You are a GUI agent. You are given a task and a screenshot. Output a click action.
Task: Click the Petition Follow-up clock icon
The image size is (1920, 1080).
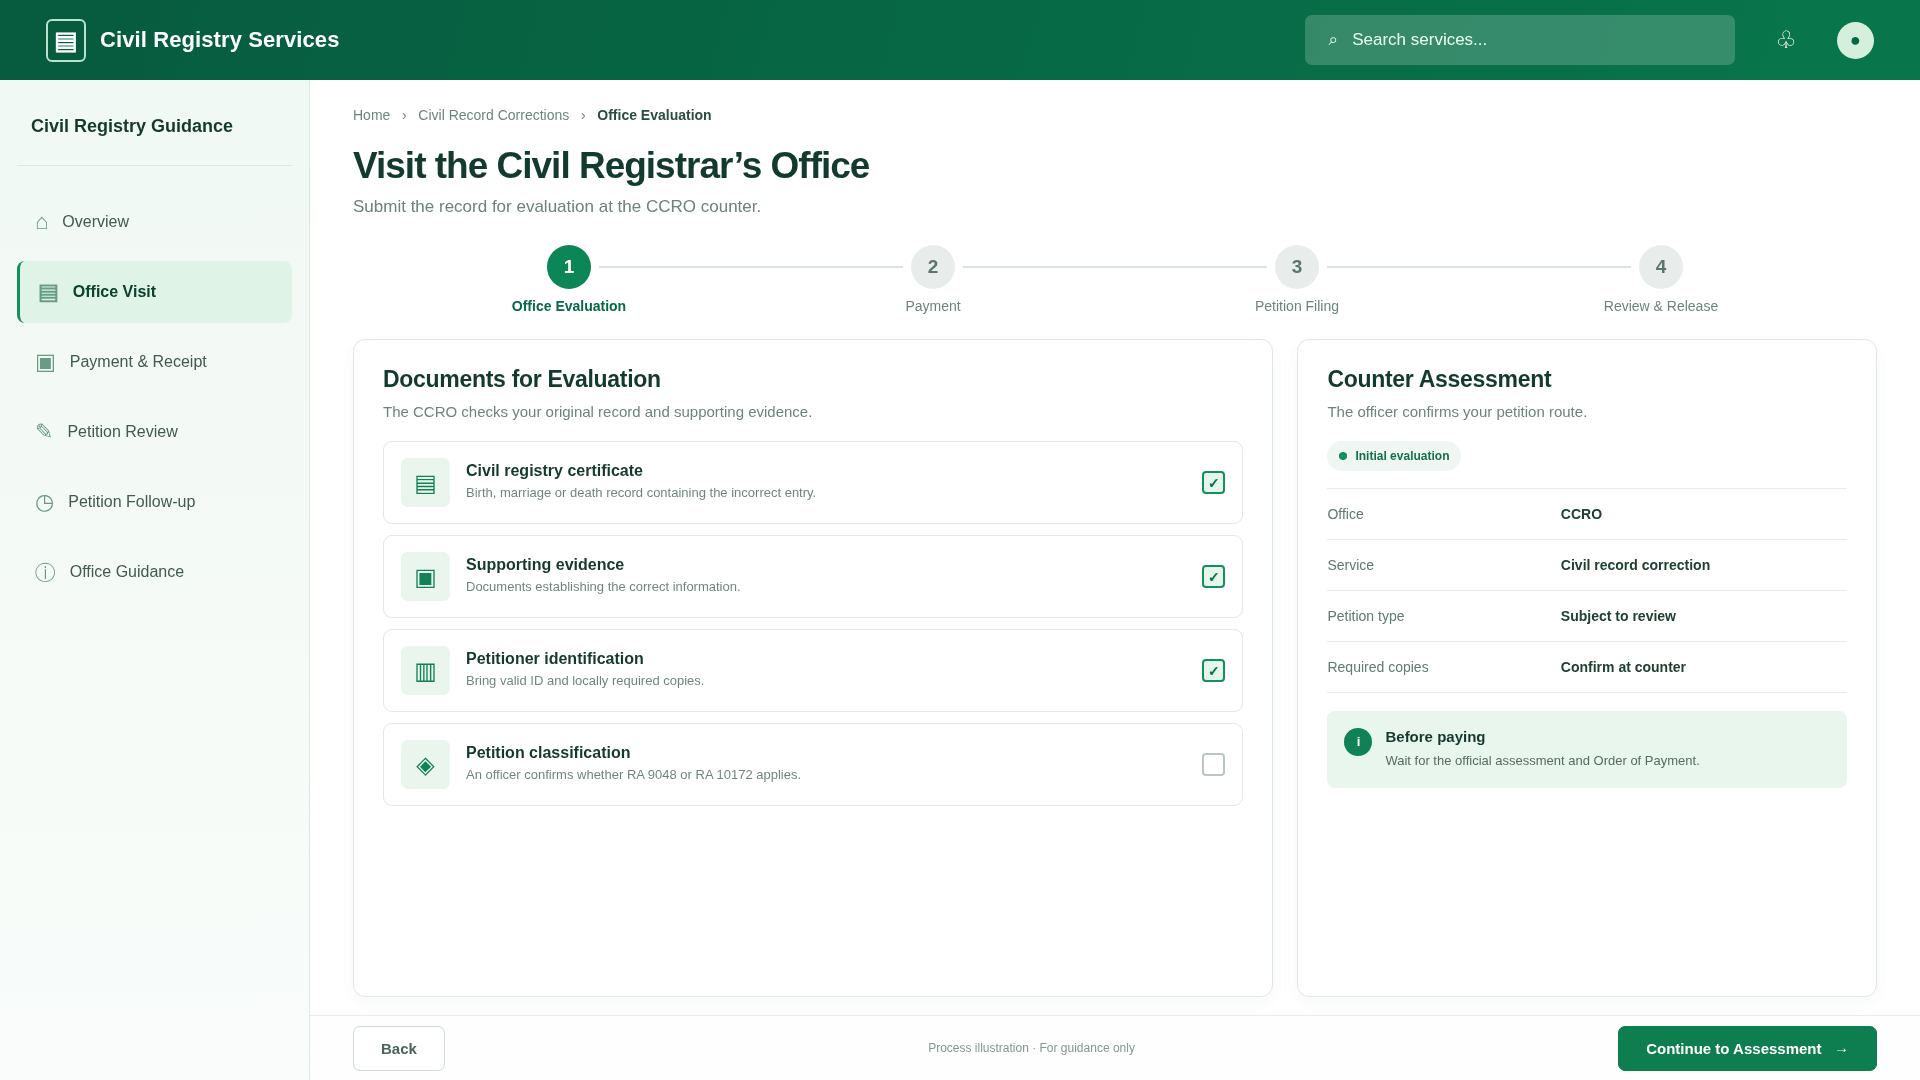(x=44, y=502)
